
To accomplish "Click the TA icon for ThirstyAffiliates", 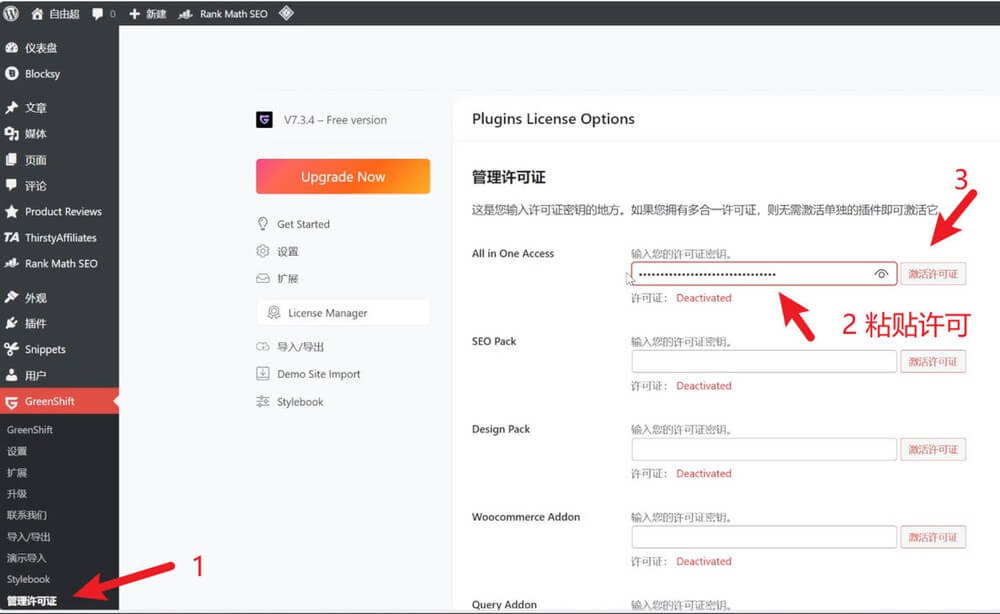I will 11,237.
